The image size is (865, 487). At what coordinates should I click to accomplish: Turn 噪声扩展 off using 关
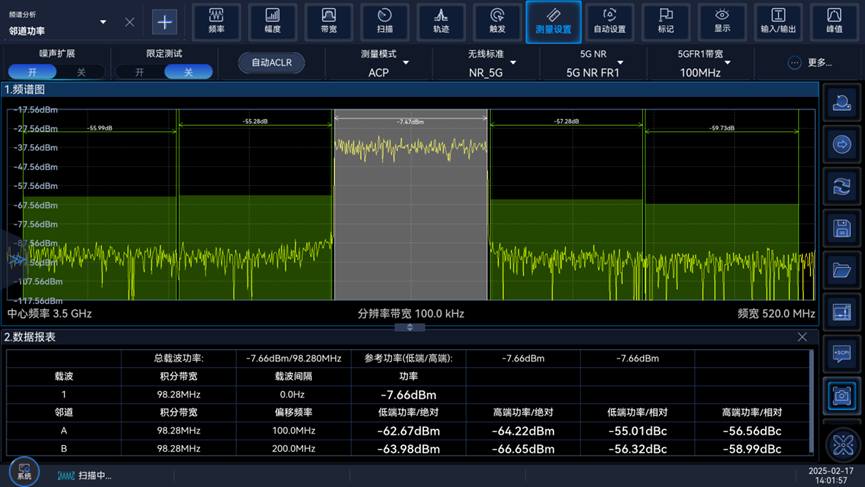click(x=81, y=72)
